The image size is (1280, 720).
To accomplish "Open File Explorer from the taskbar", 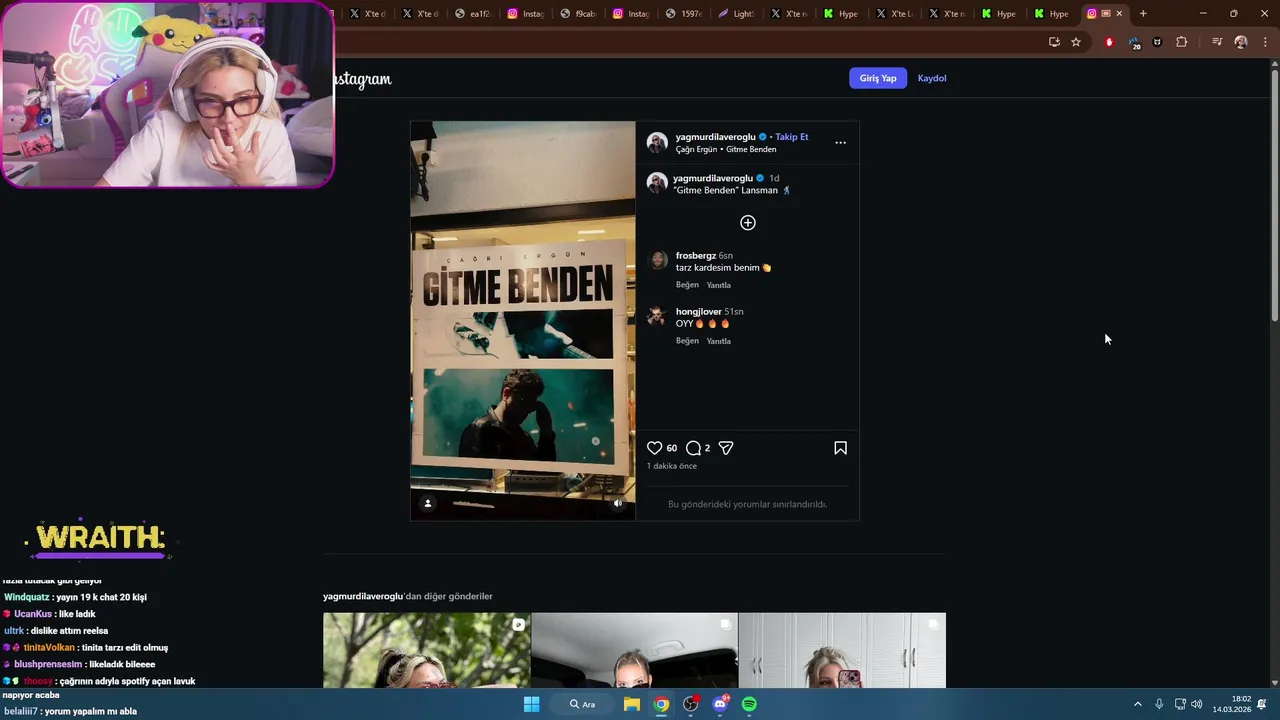I will (x=632, y=704).
